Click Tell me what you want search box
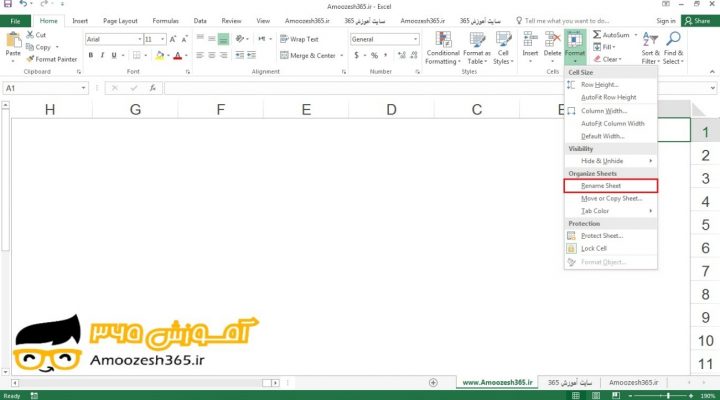Image resolution: width=720 pixels, height=400 pixels. click(x=562, y=21)
